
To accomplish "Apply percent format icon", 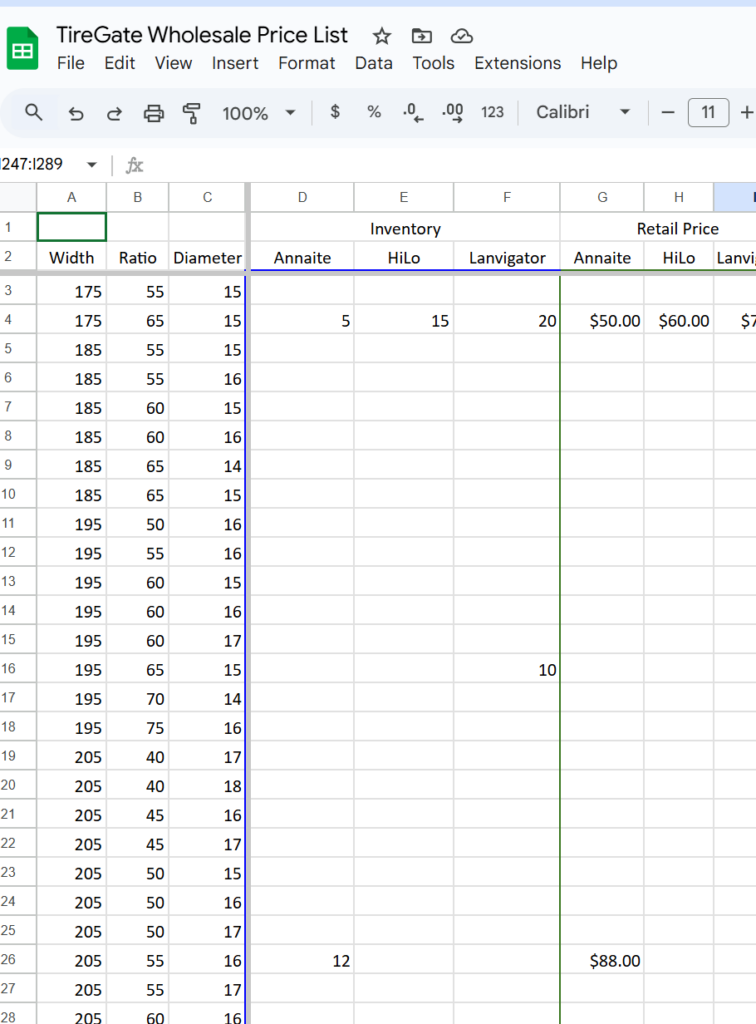I will click(x=374, y=112).
